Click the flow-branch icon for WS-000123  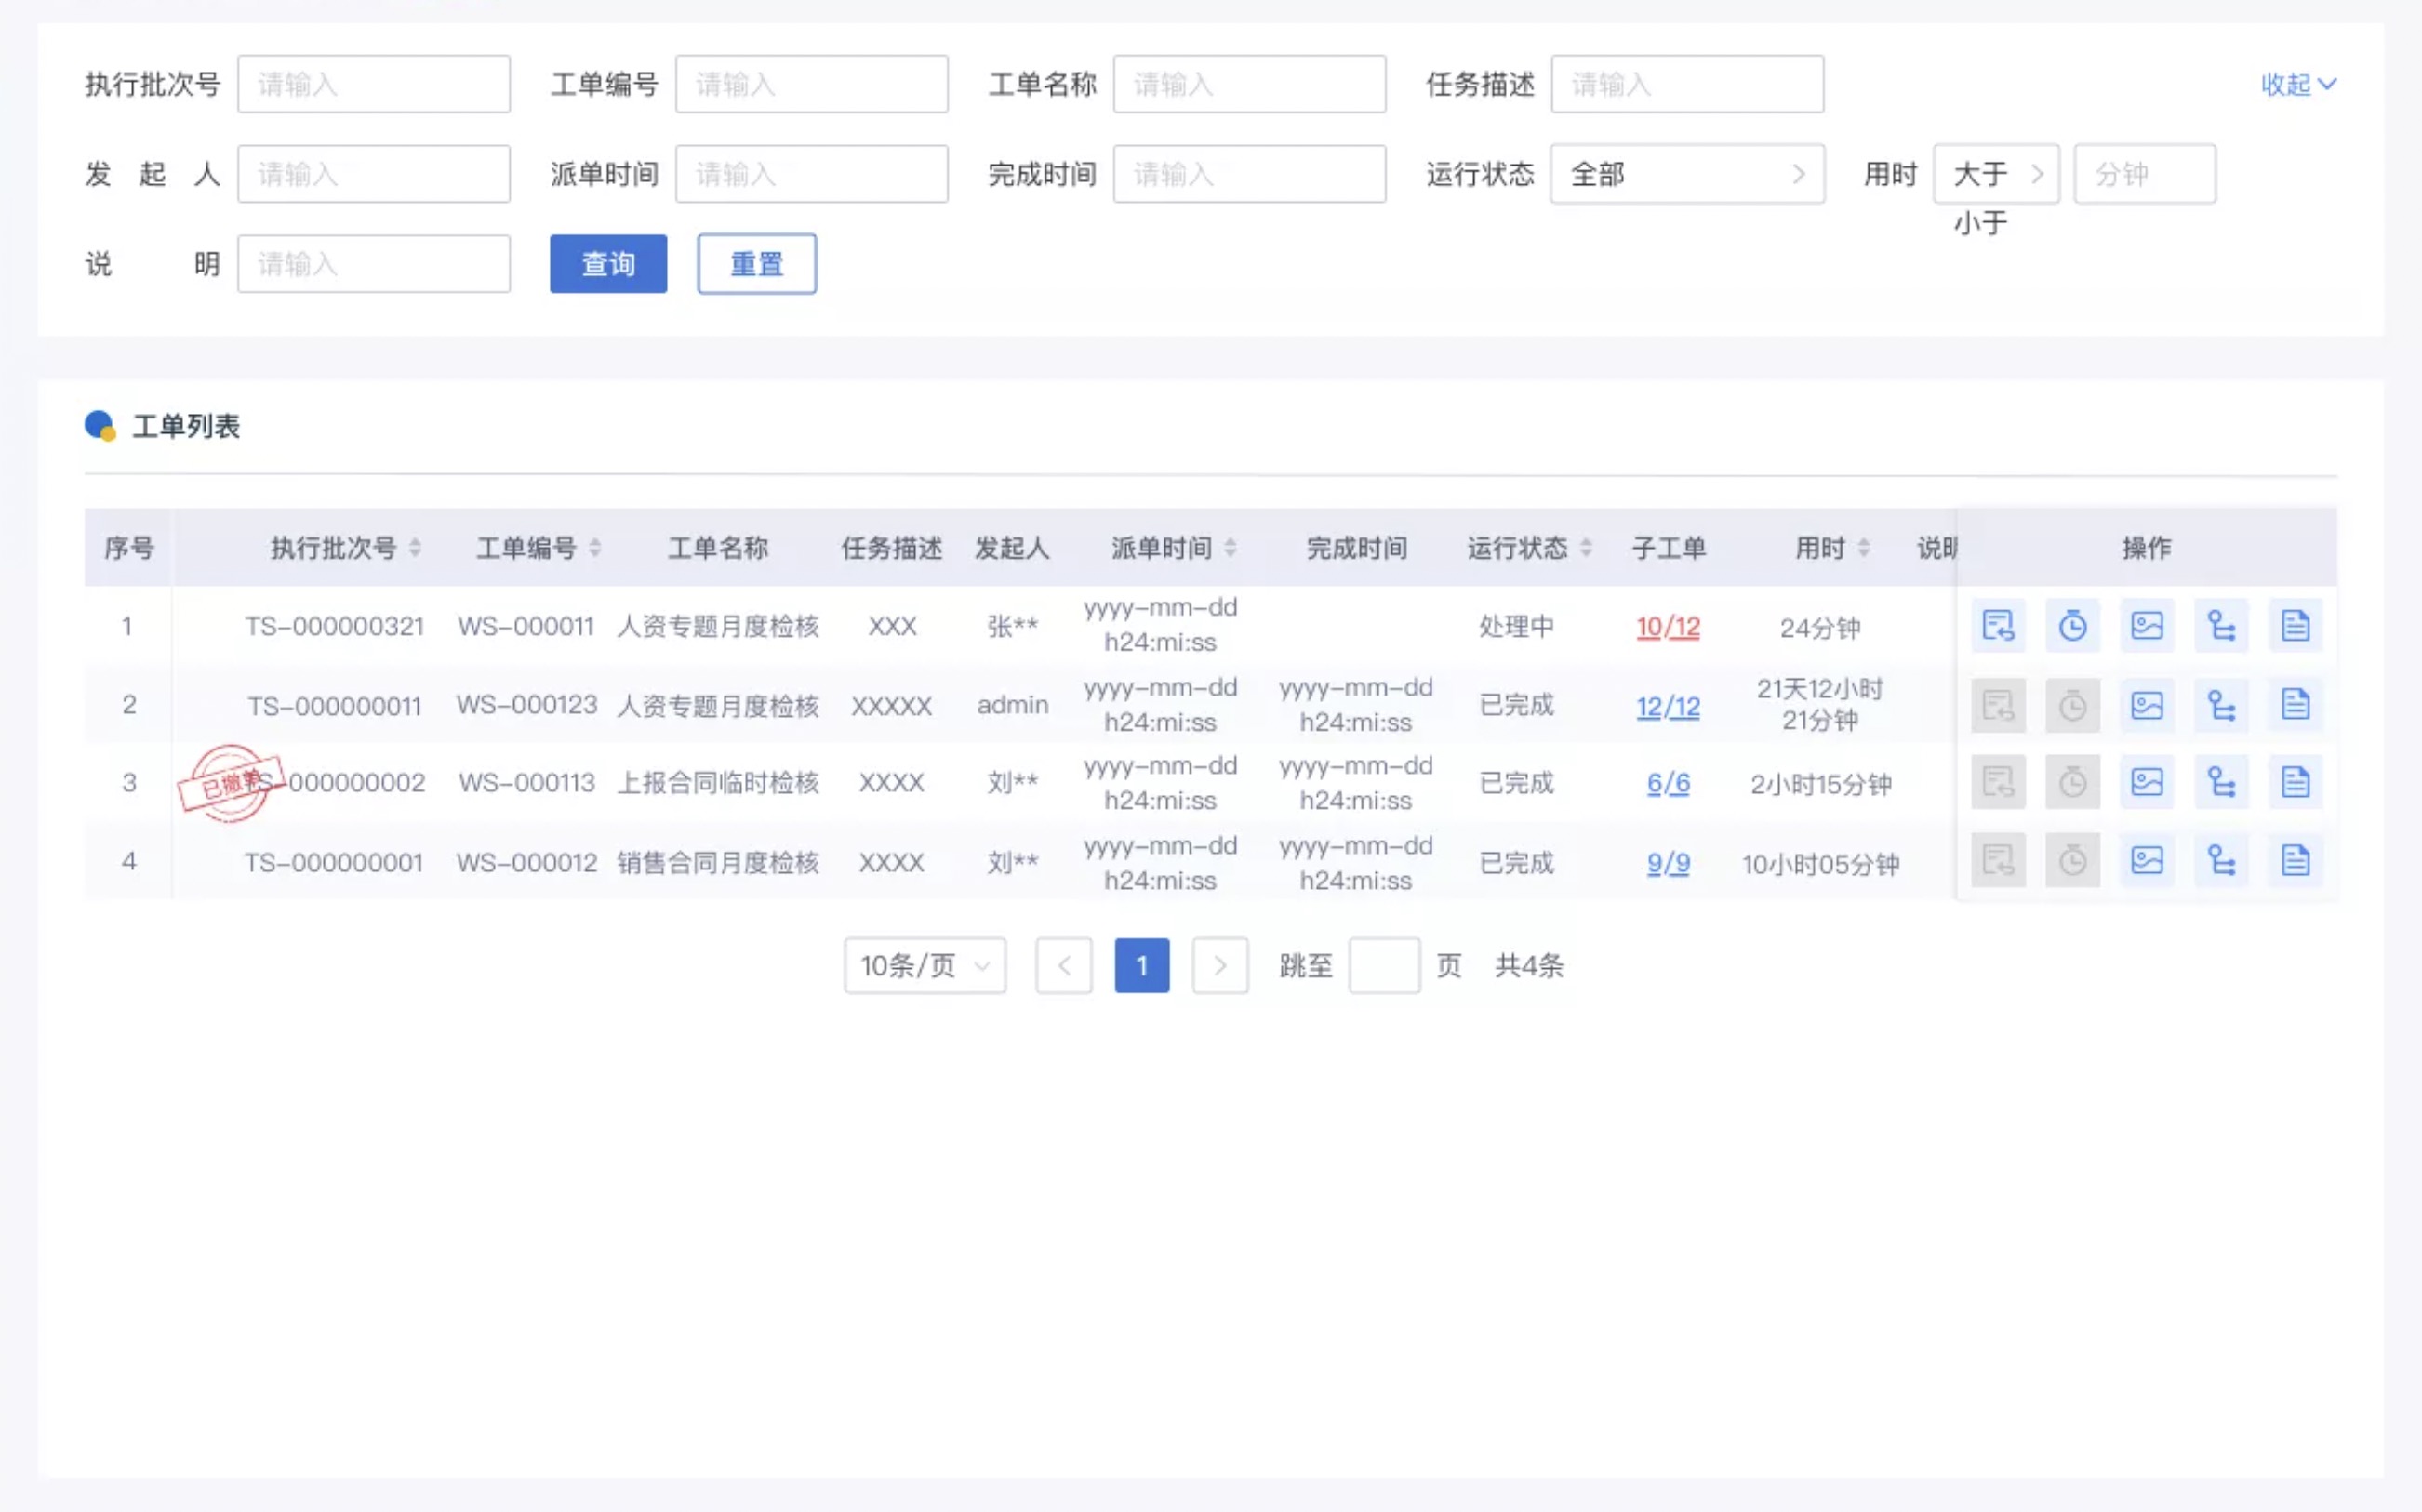(2221, 705)
